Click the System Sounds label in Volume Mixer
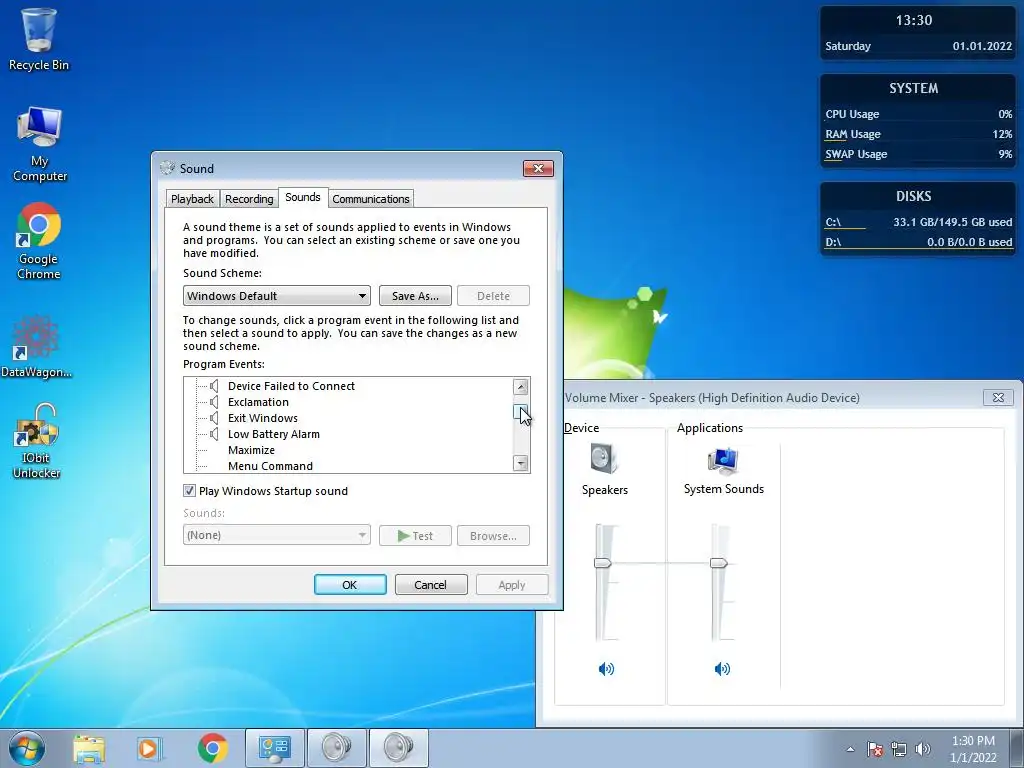Screen dimensions: 1024x768 pyautogui.click(x=724, y=488)
